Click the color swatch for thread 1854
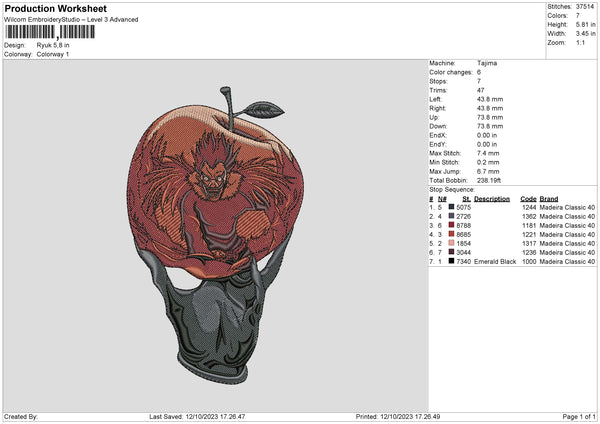The image size is (600, 424). coord(451,243)
